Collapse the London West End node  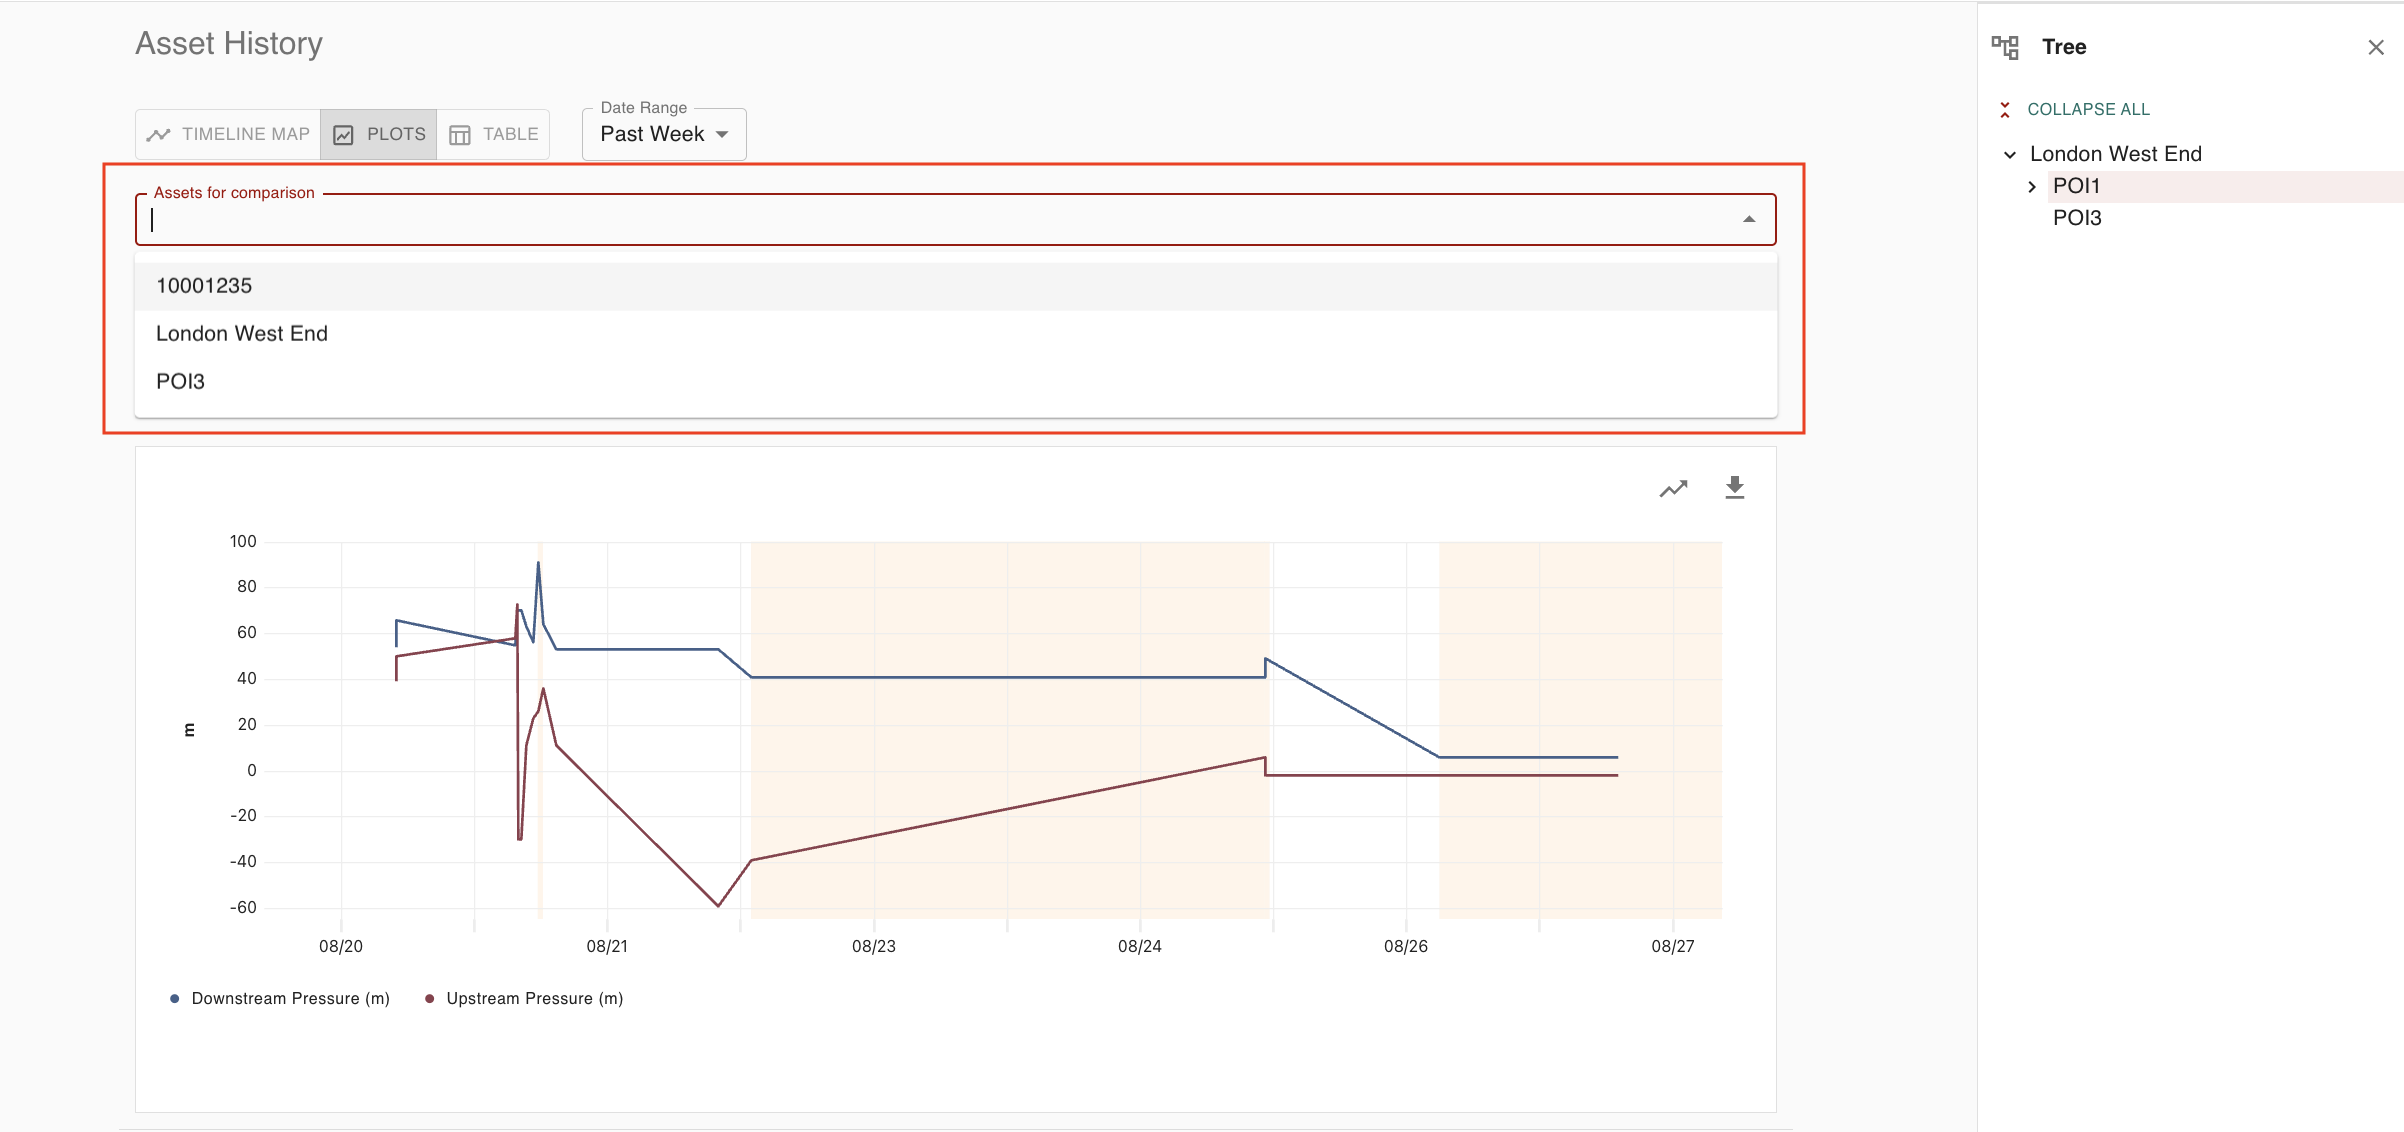[x=2010, y=155]
